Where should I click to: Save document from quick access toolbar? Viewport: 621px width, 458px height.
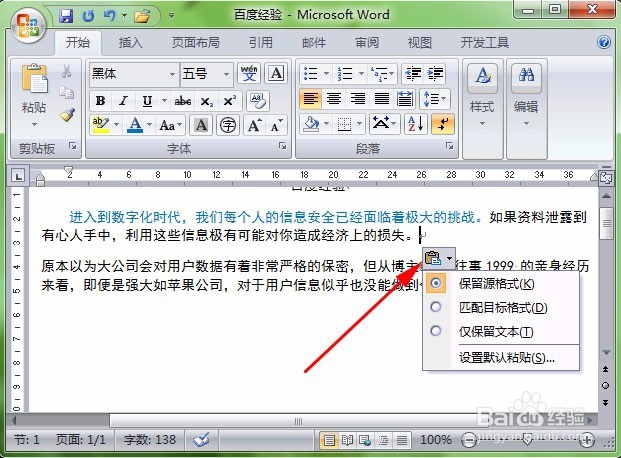(66, 16)
